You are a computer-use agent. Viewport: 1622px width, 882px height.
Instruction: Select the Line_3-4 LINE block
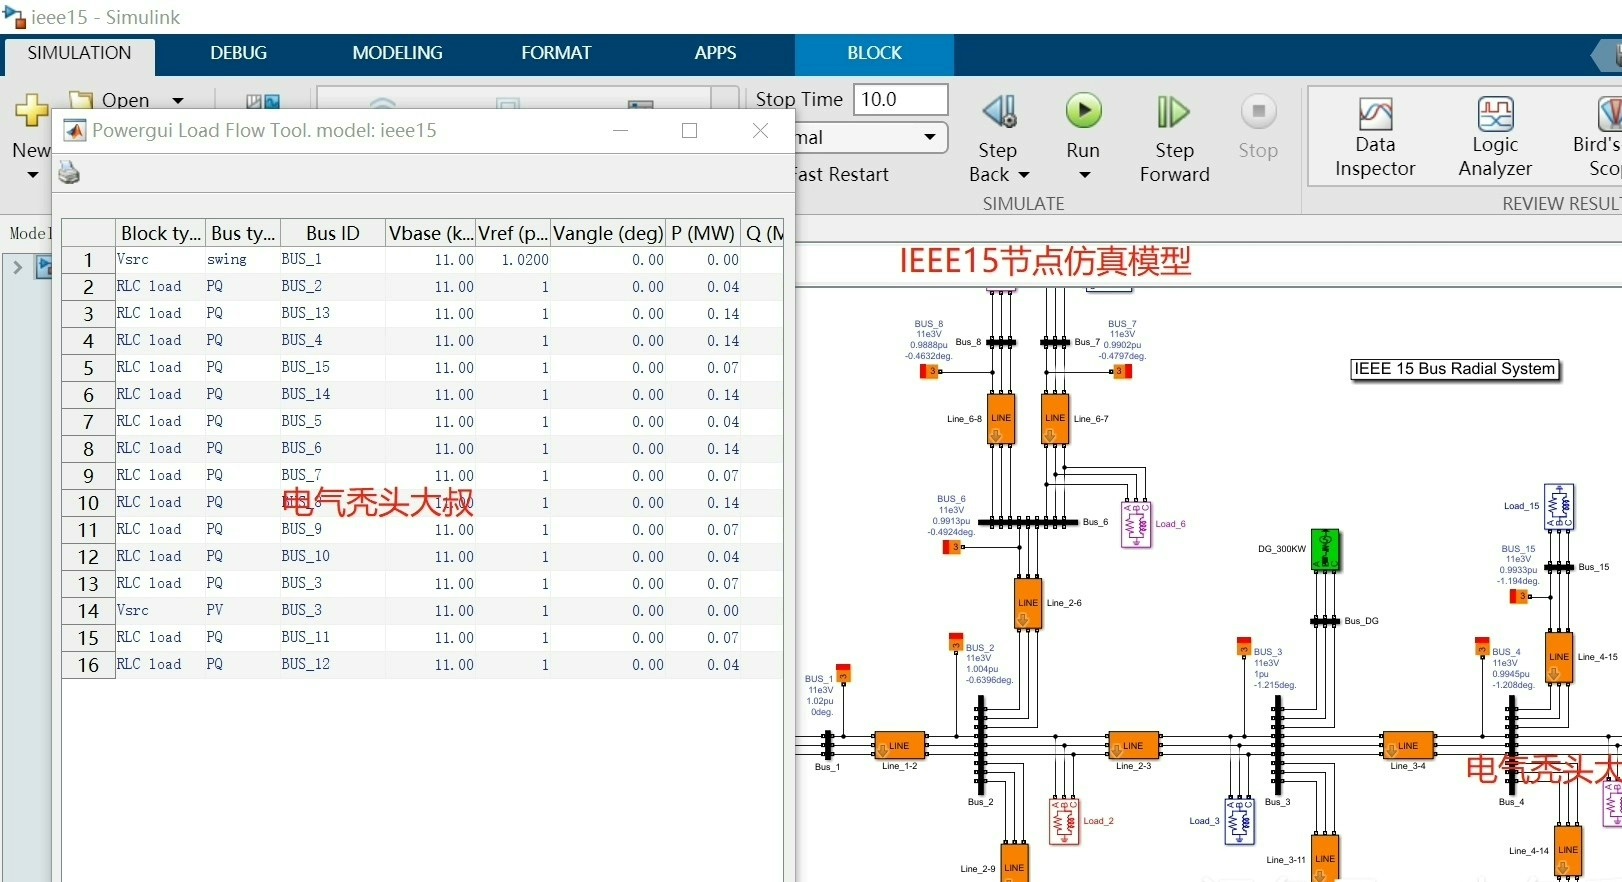pyautogui.click(x=1408, y=746)
